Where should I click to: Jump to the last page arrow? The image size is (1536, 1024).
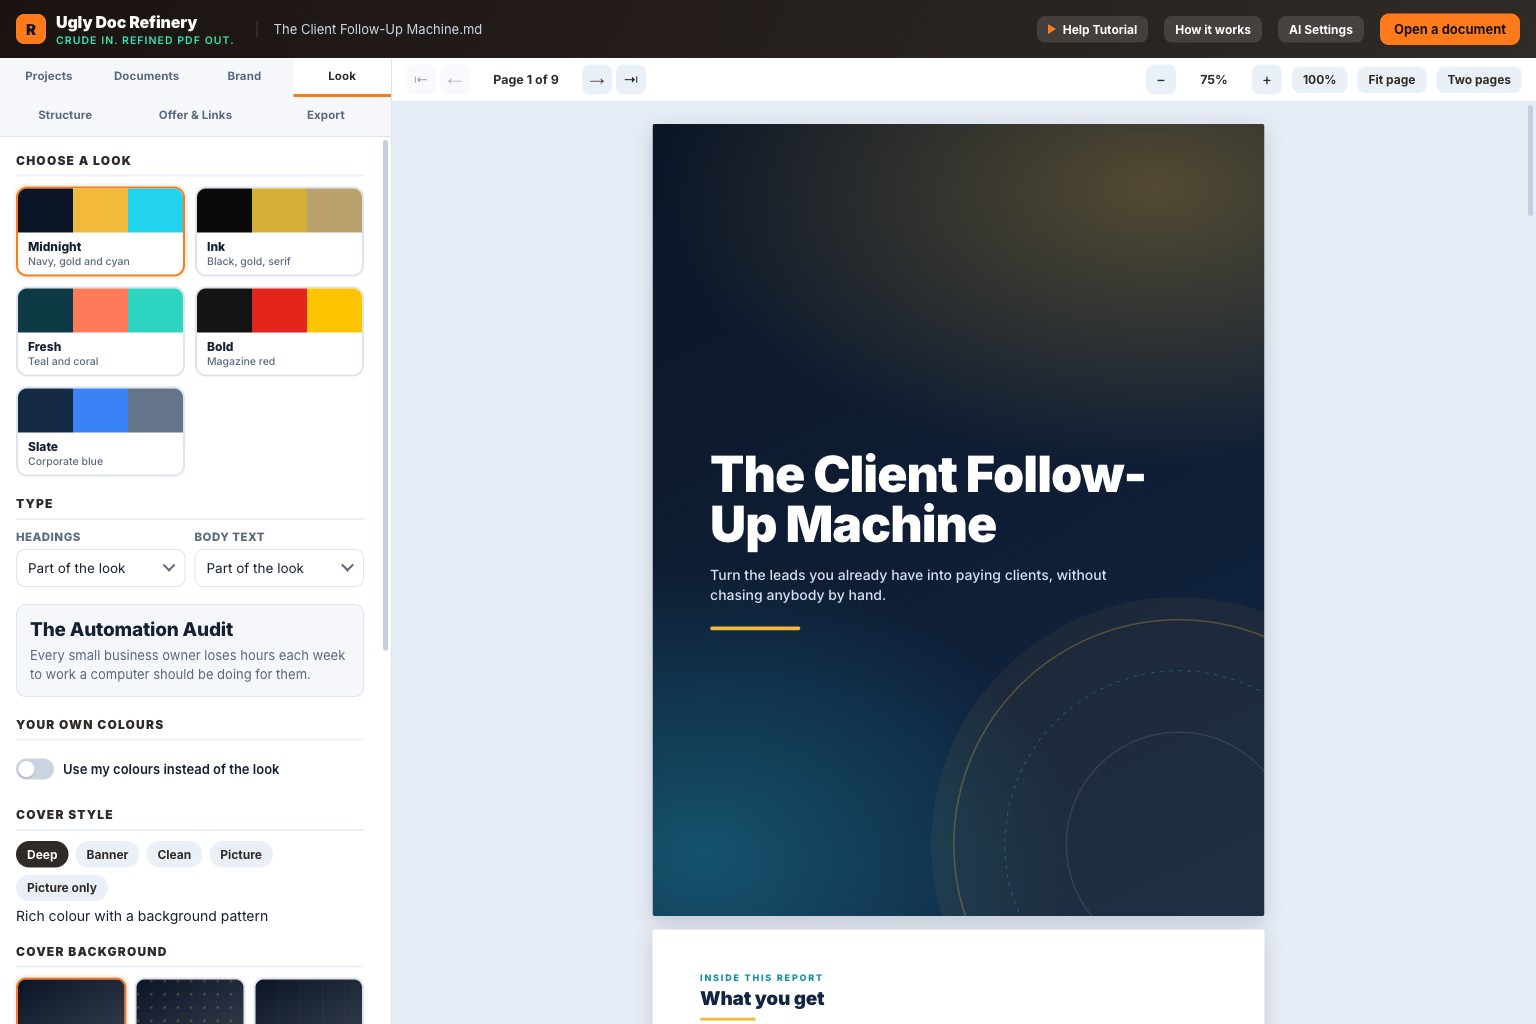coord(631,80)
